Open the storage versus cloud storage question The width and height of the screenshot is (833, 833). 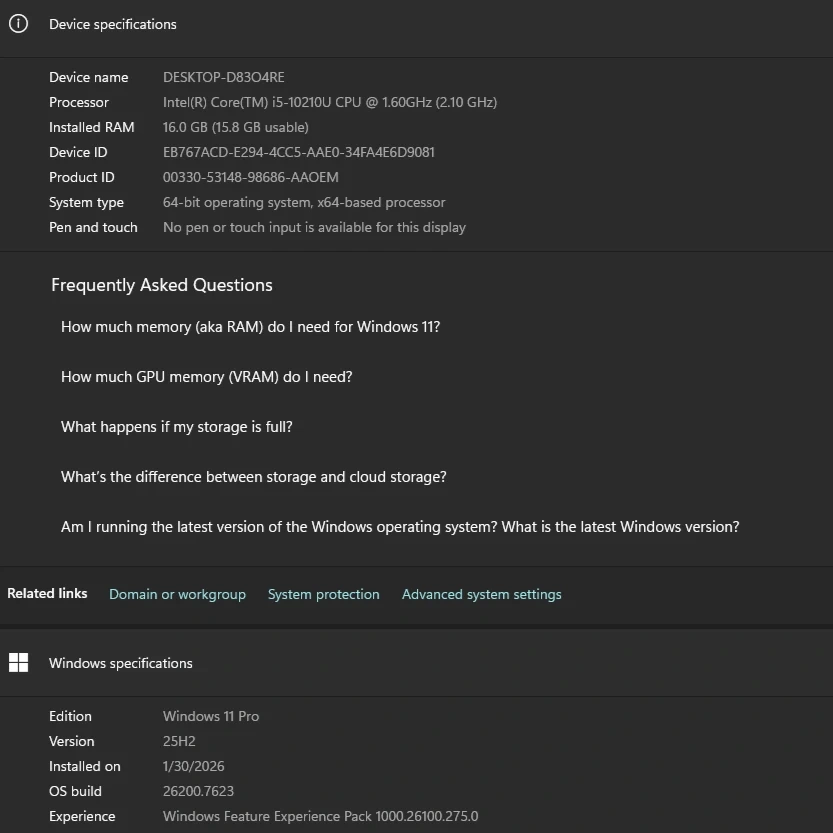point(253,477)
